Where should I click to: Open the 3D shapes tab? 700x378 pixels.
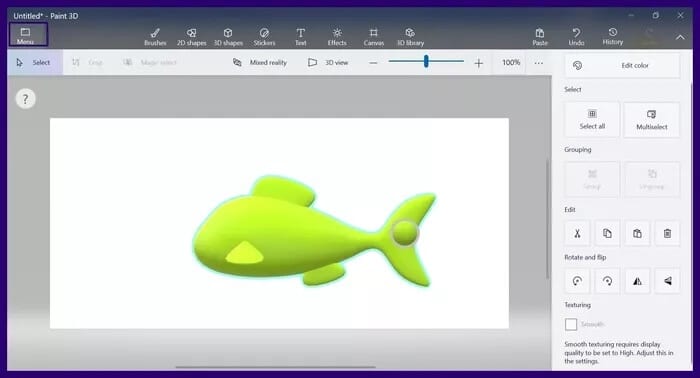coord(228,37)
